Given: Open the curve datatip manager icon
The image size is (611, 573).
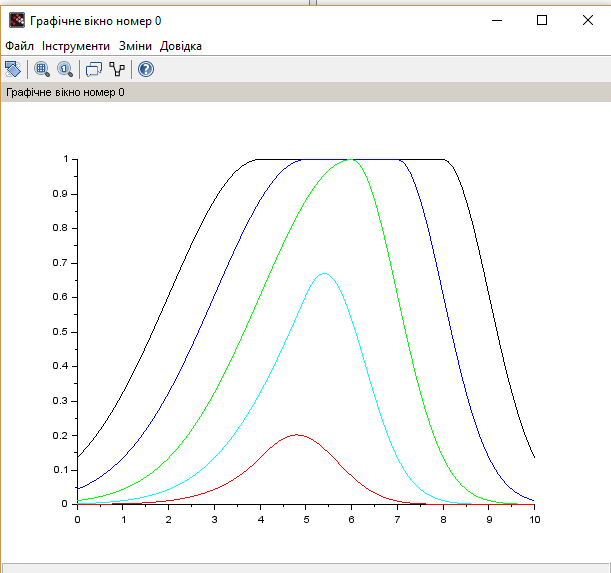Looking at the screenshot, I should (x=118, y=69).
